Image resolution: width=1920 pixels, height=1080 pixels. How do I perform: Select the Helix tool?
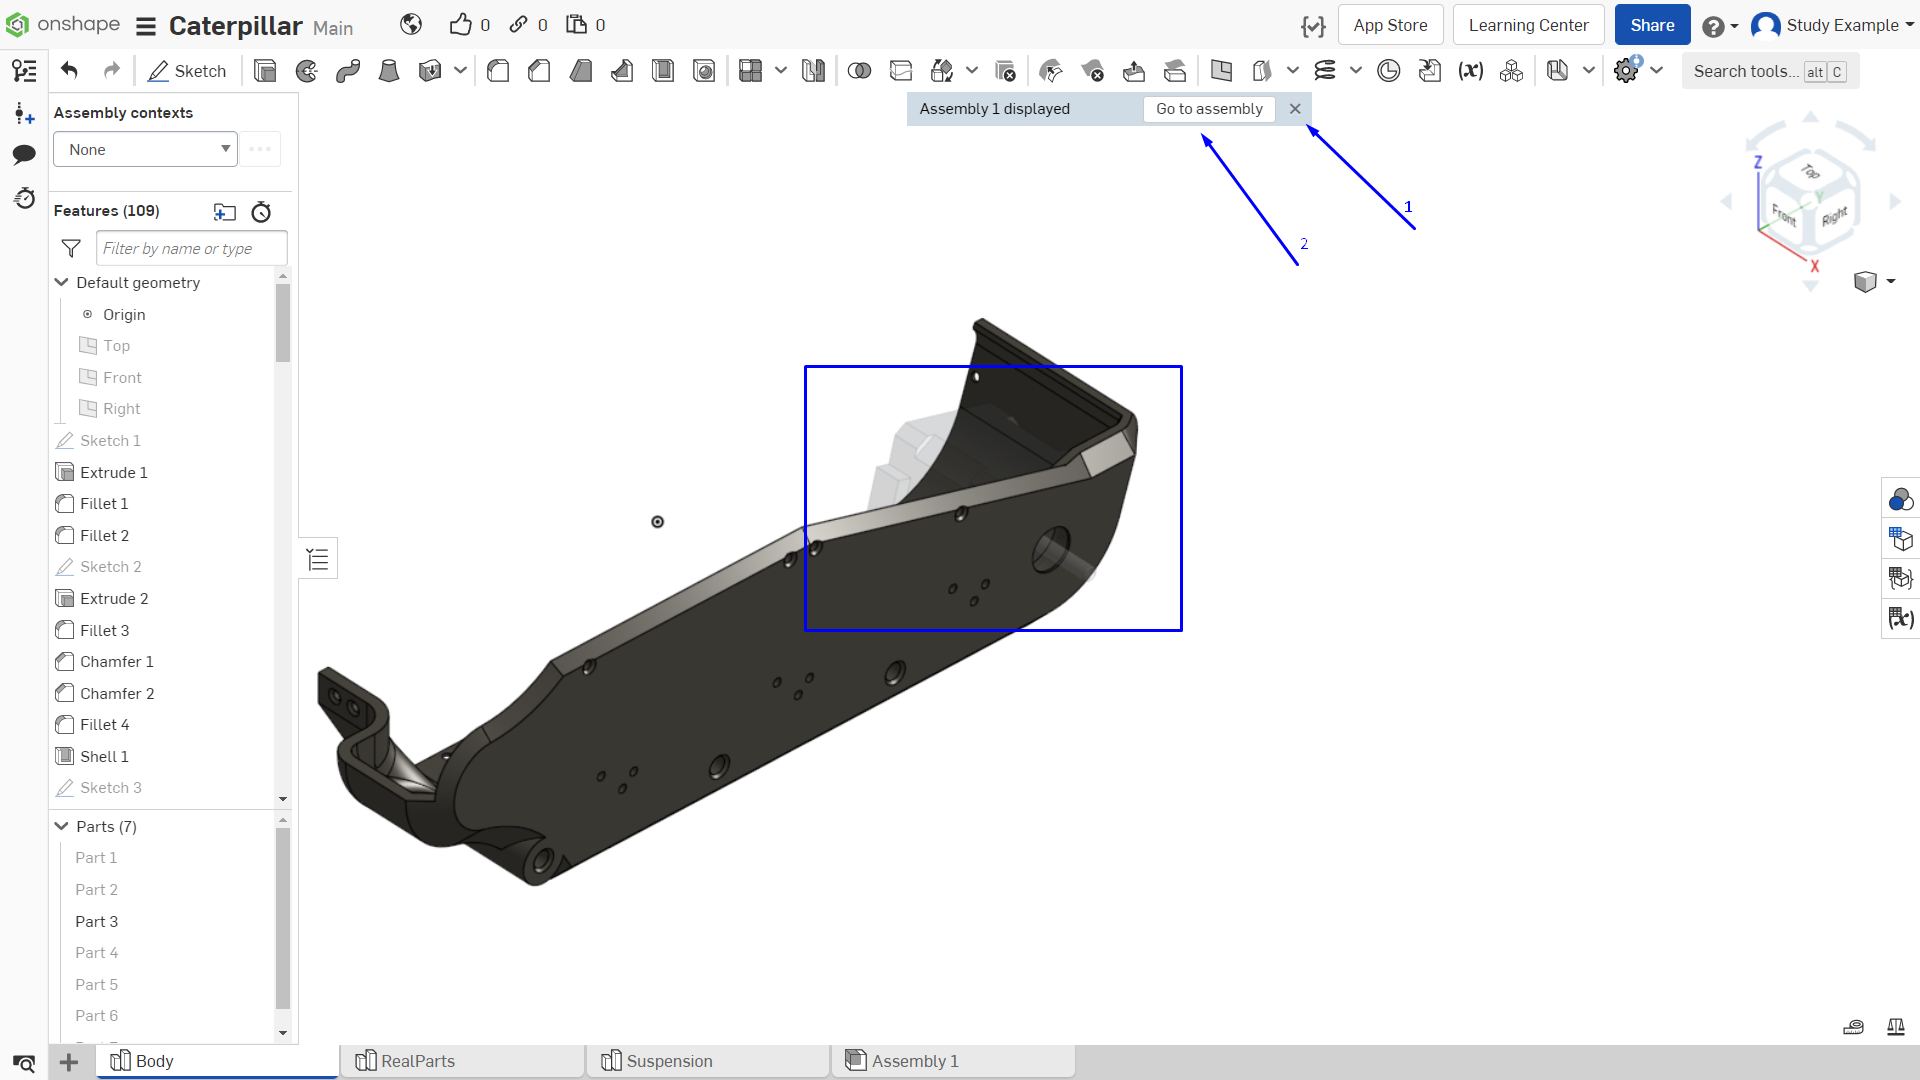(1325, 71)
